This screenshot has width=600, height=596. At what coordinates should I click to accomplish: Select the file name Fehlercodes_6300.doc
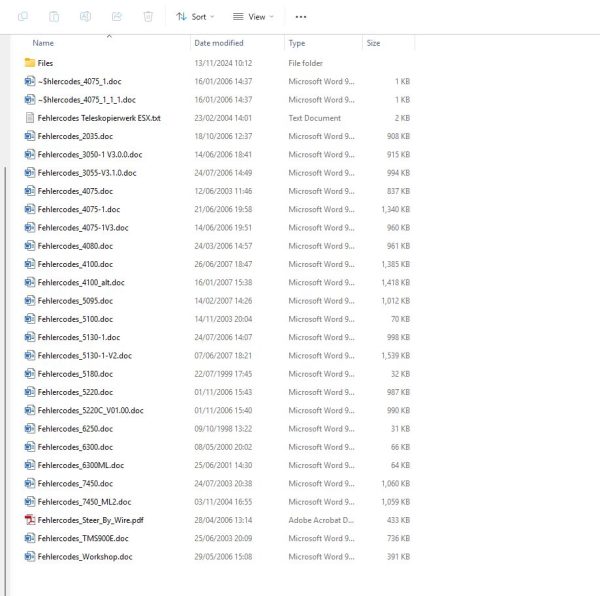click(x=75, y=447)
